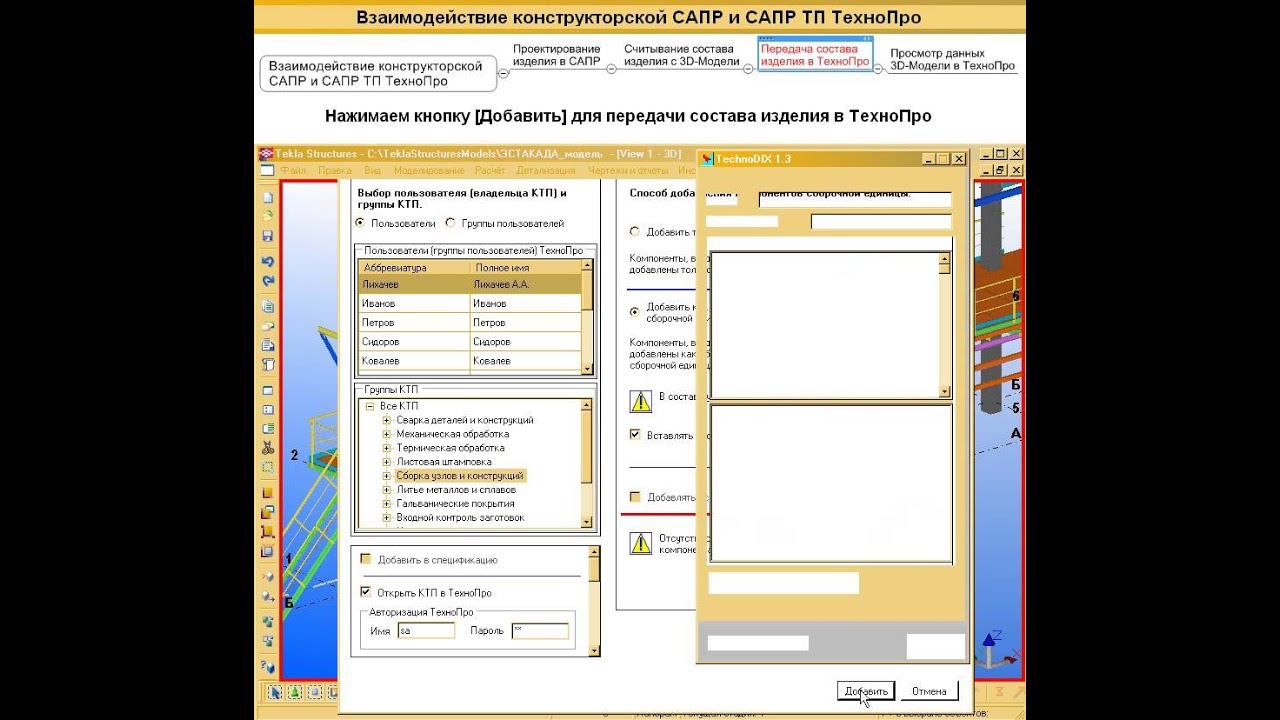Screen dimensions: 1280x720
Task: Select Листовая штамповка tree item
Action: click(x=443, y=462)
